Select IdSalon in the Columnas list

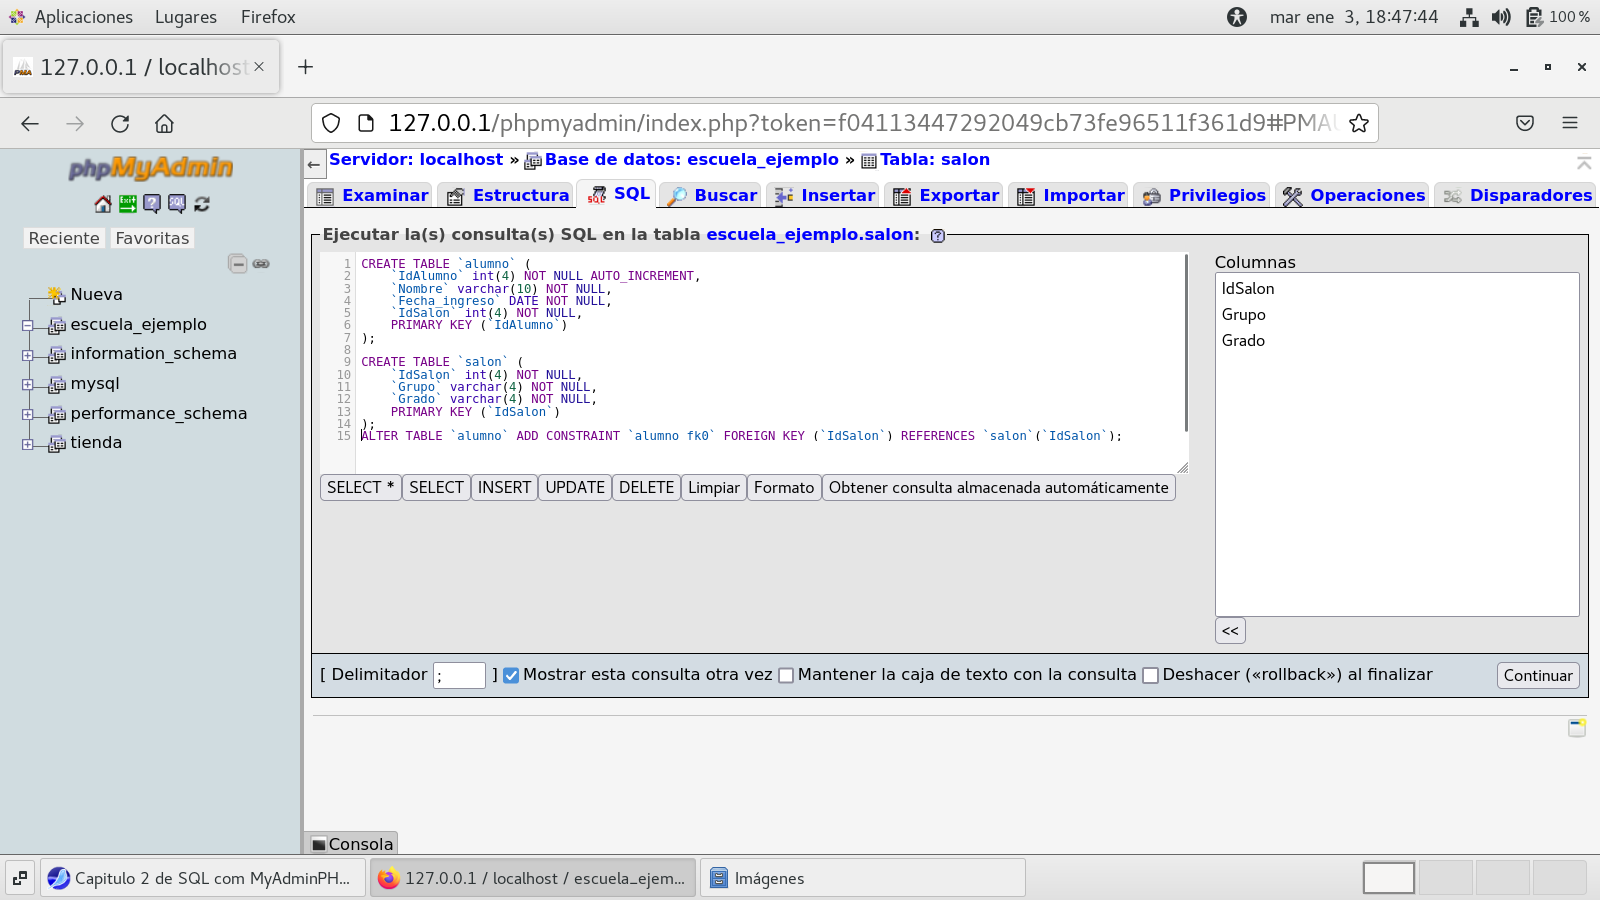coord(1248,289)
